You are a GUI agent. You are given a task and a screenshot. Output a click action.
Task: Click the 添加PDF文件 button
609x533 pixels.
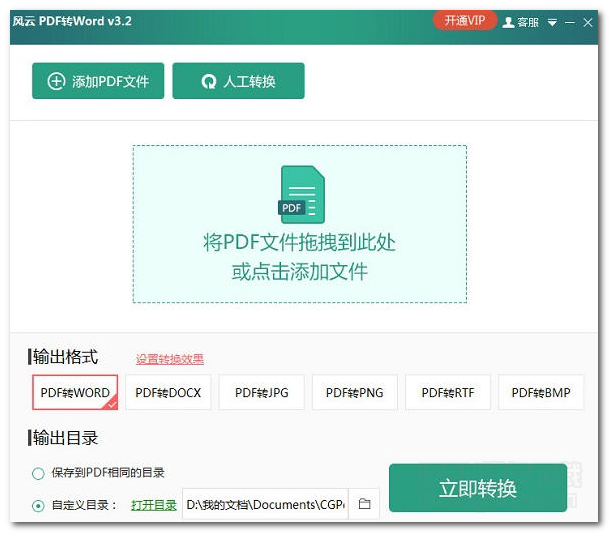point(98,81)
